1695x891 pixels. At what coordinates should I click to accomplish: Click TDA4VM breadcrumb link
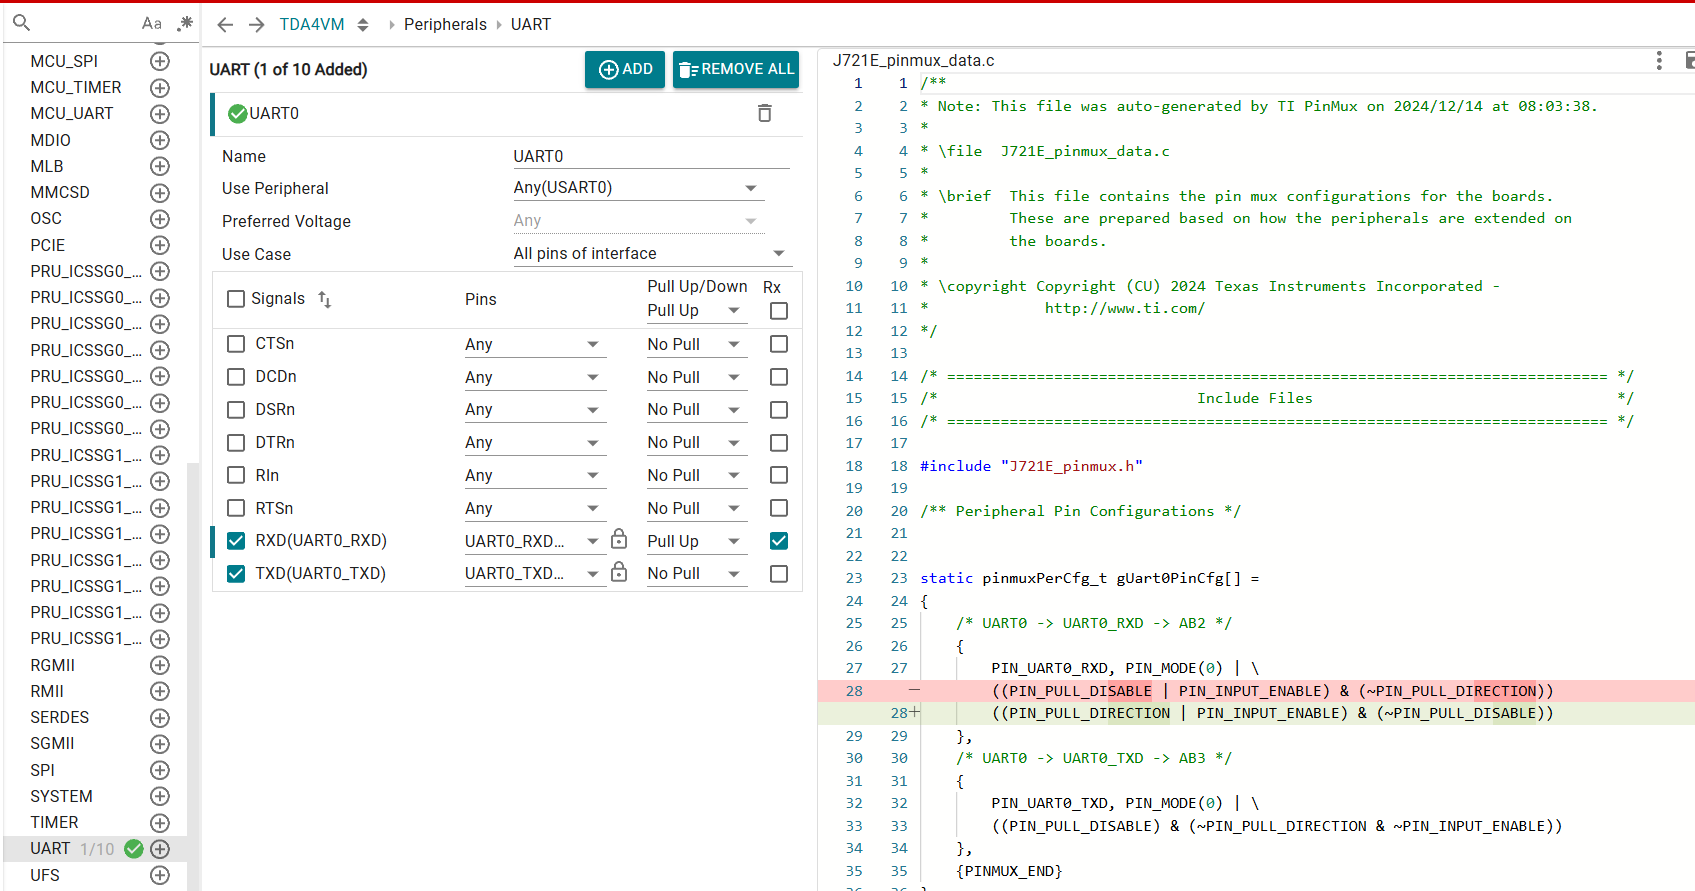point(312,24)
